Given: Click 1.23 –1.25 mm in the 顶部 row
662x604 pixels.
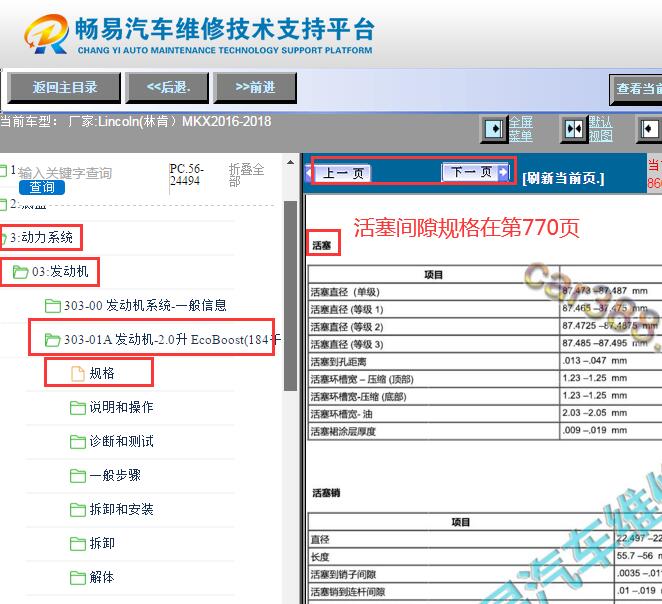Looking at the screenshot, I should click(594, 378).
